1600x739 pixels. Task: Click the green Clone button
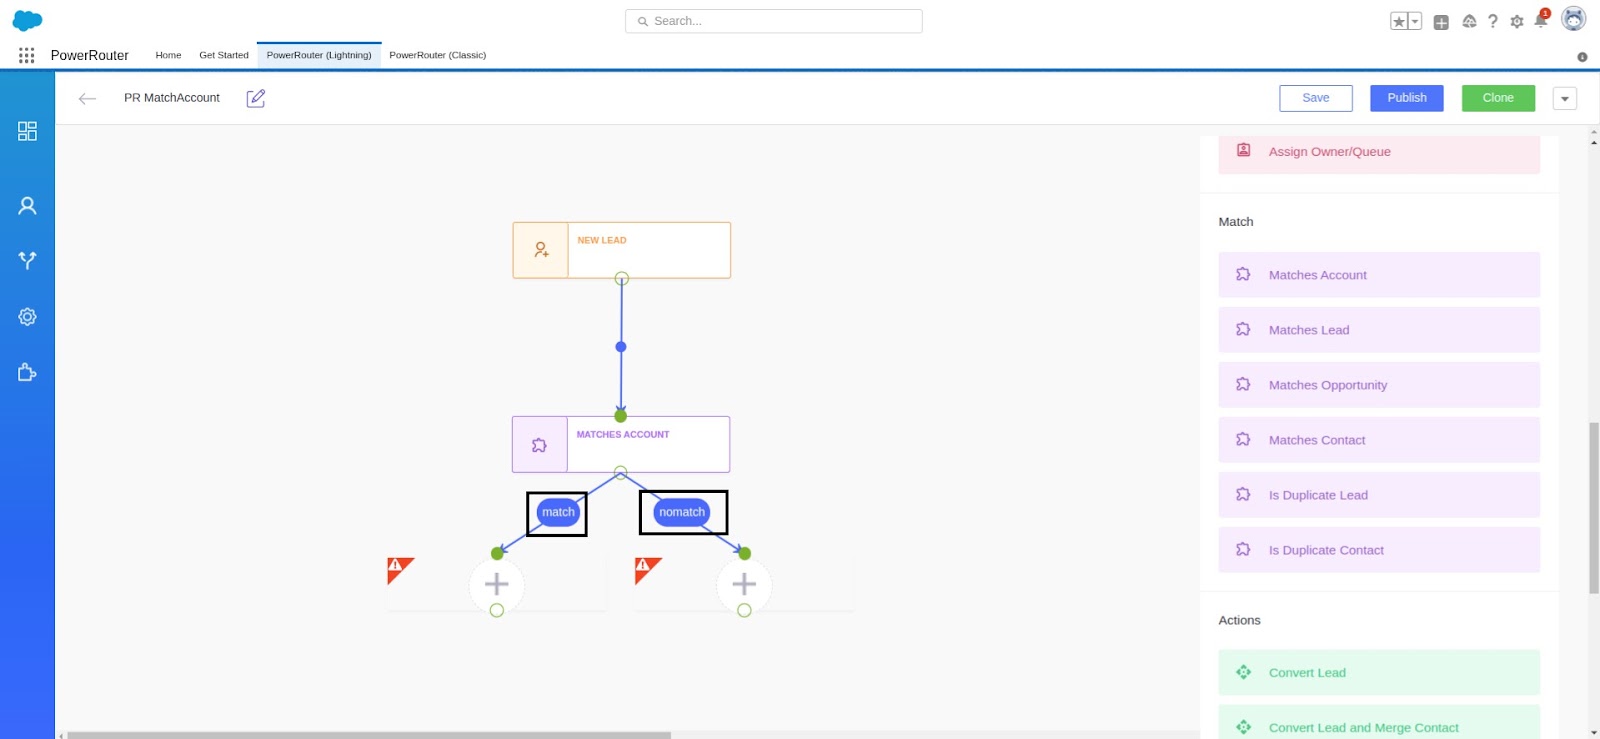pyautogui.click(x=1498, y=98)
